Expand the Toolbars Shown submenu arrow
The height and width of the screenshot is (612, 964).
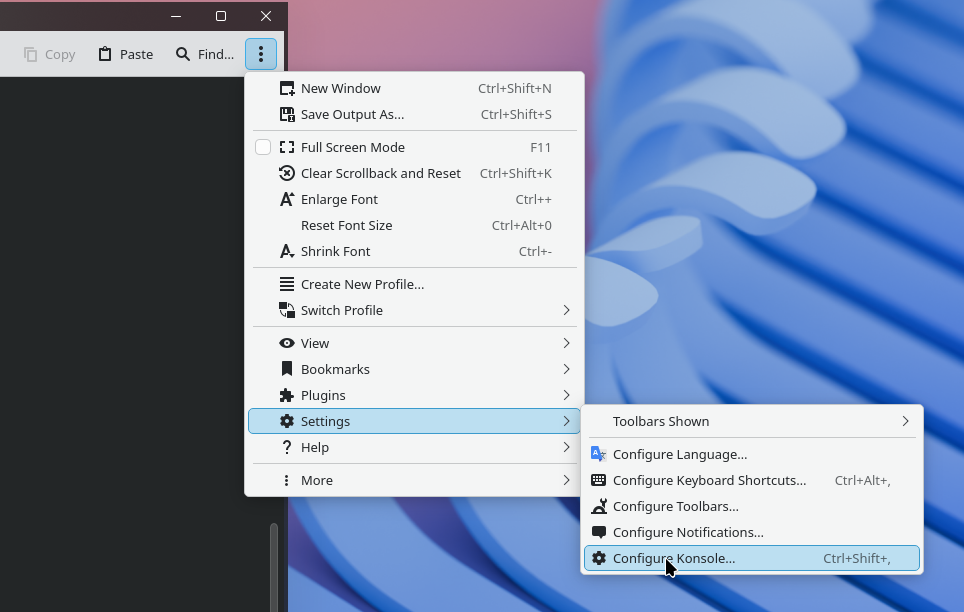905,421
